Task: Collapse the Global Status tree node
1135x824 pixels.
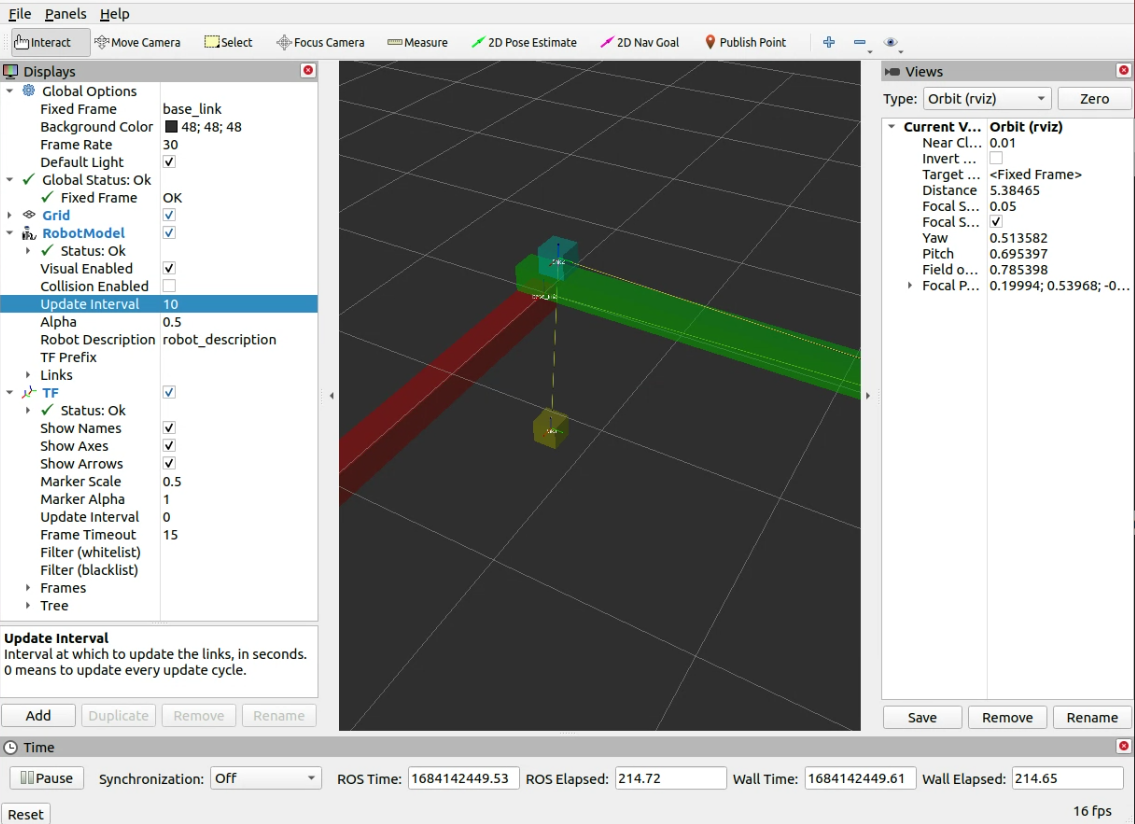Action: tap(9, 180)
